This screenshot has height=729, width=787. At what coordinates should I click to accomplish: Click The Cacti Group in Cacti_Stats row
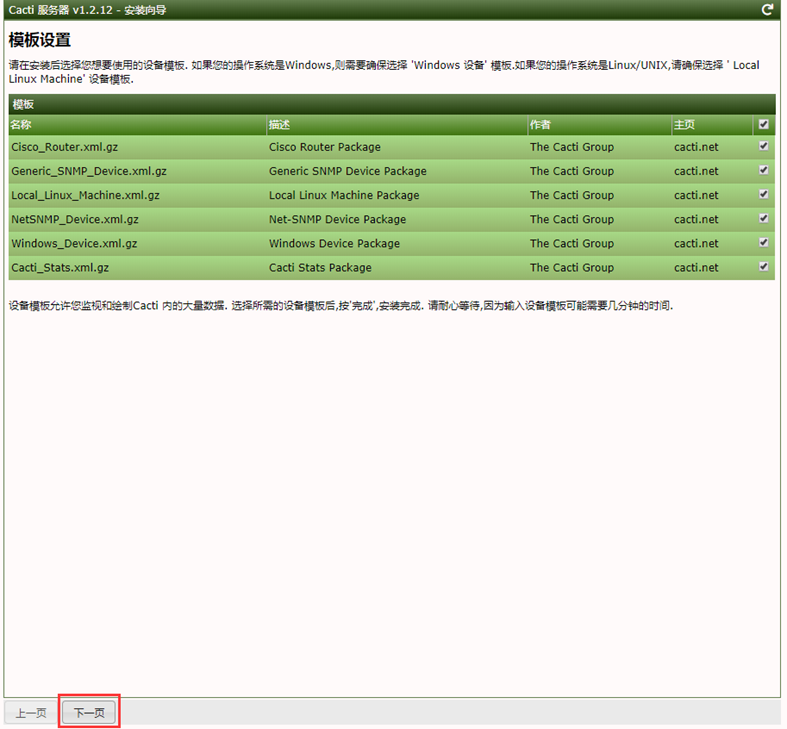coord(572,268)
